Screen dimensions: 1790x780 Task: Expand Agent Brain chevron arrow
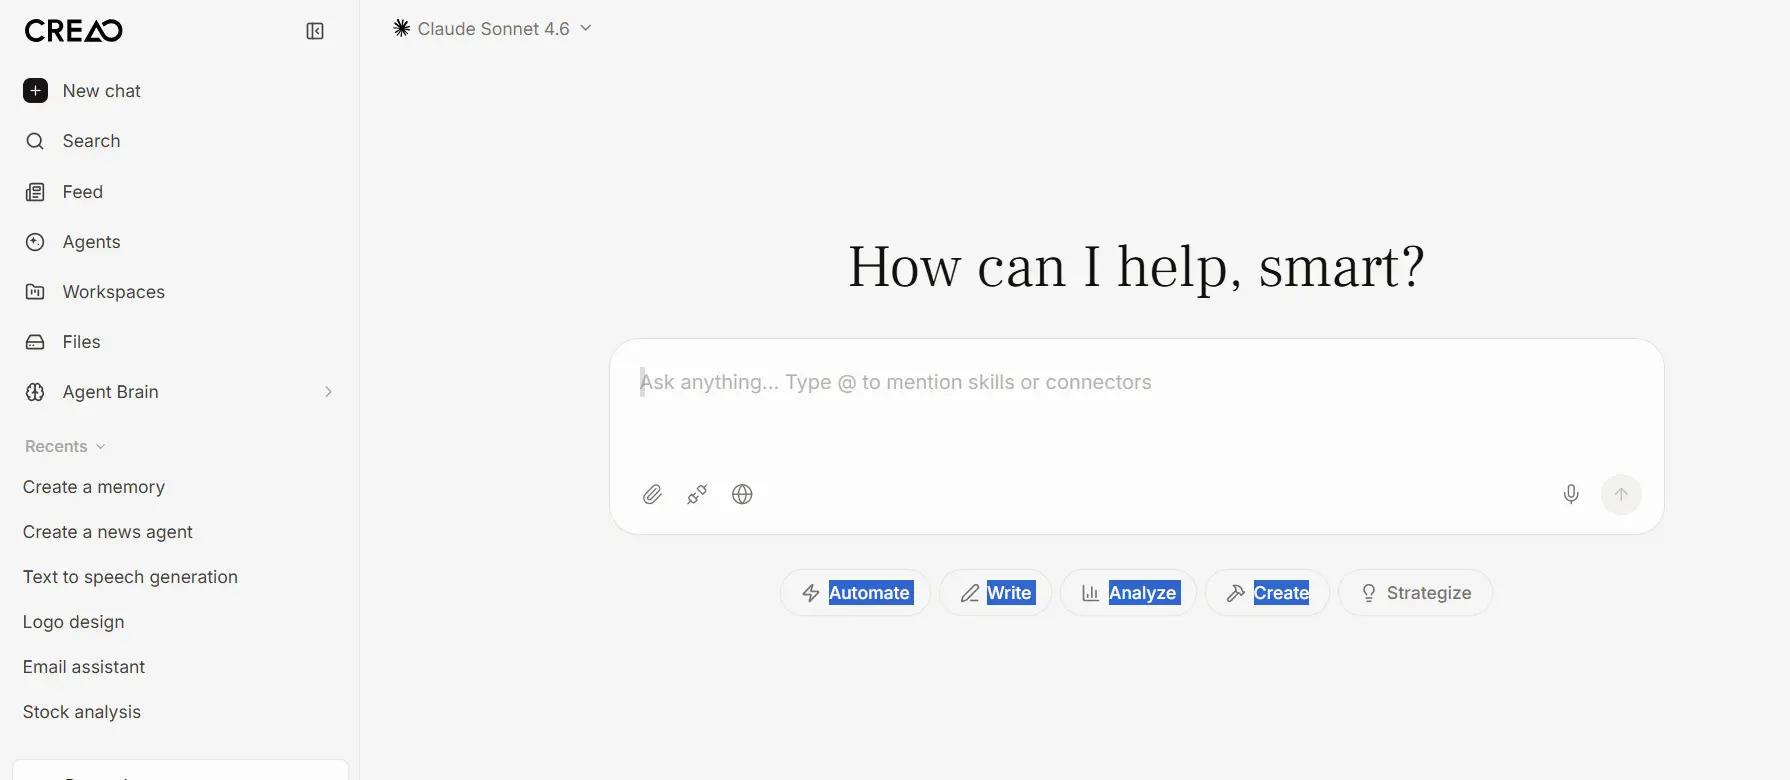328,392
